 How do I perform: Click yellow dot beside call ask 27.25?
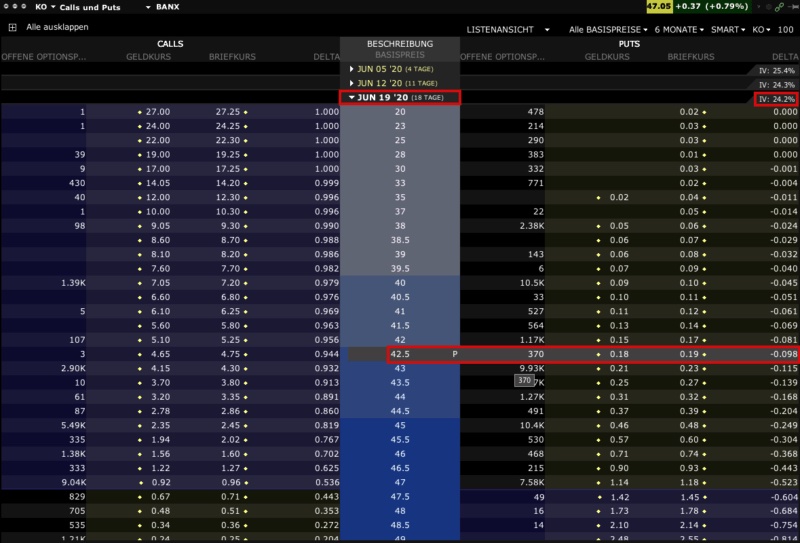(x=245, y=112)
